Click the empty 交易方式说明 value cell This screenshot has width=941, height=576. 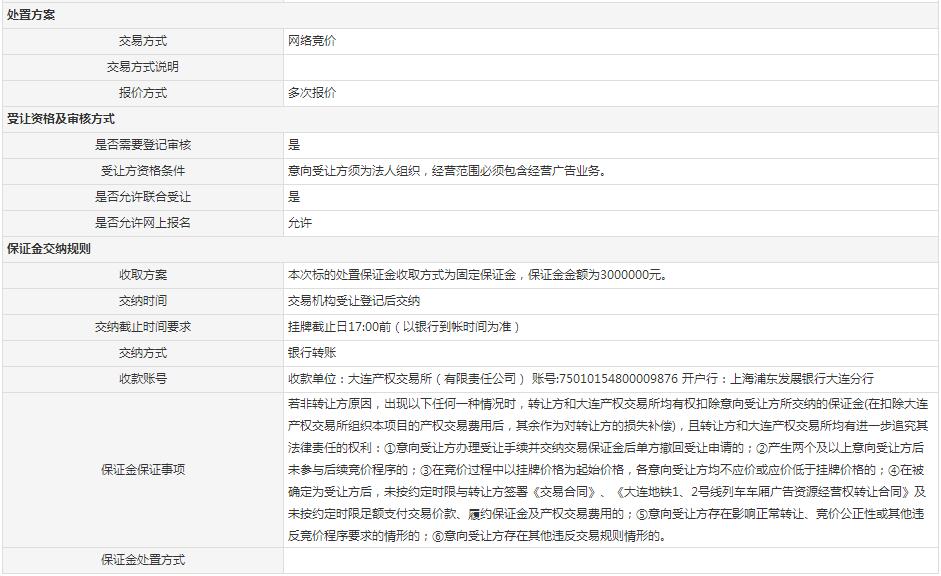tap(610, 67)
